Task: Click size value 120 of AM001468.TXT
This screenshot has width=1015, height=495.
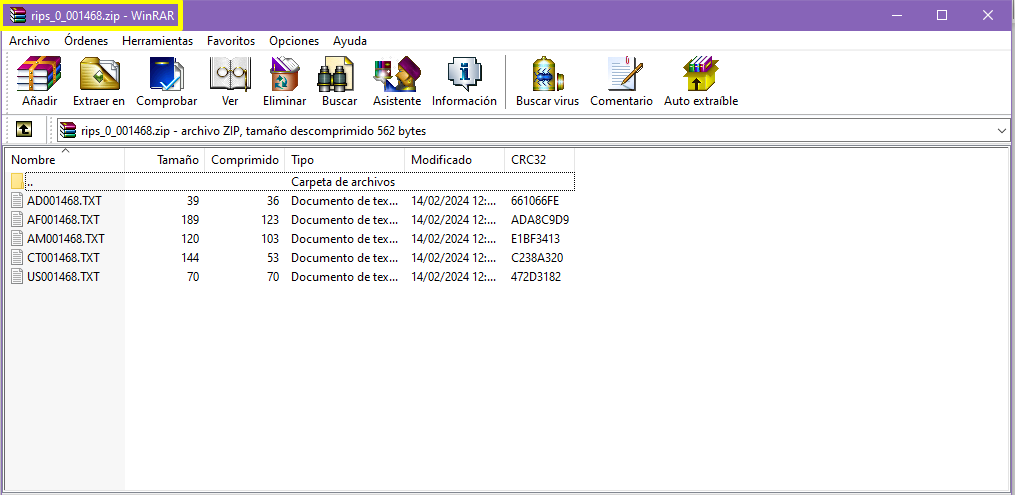Action: (190, 239)
